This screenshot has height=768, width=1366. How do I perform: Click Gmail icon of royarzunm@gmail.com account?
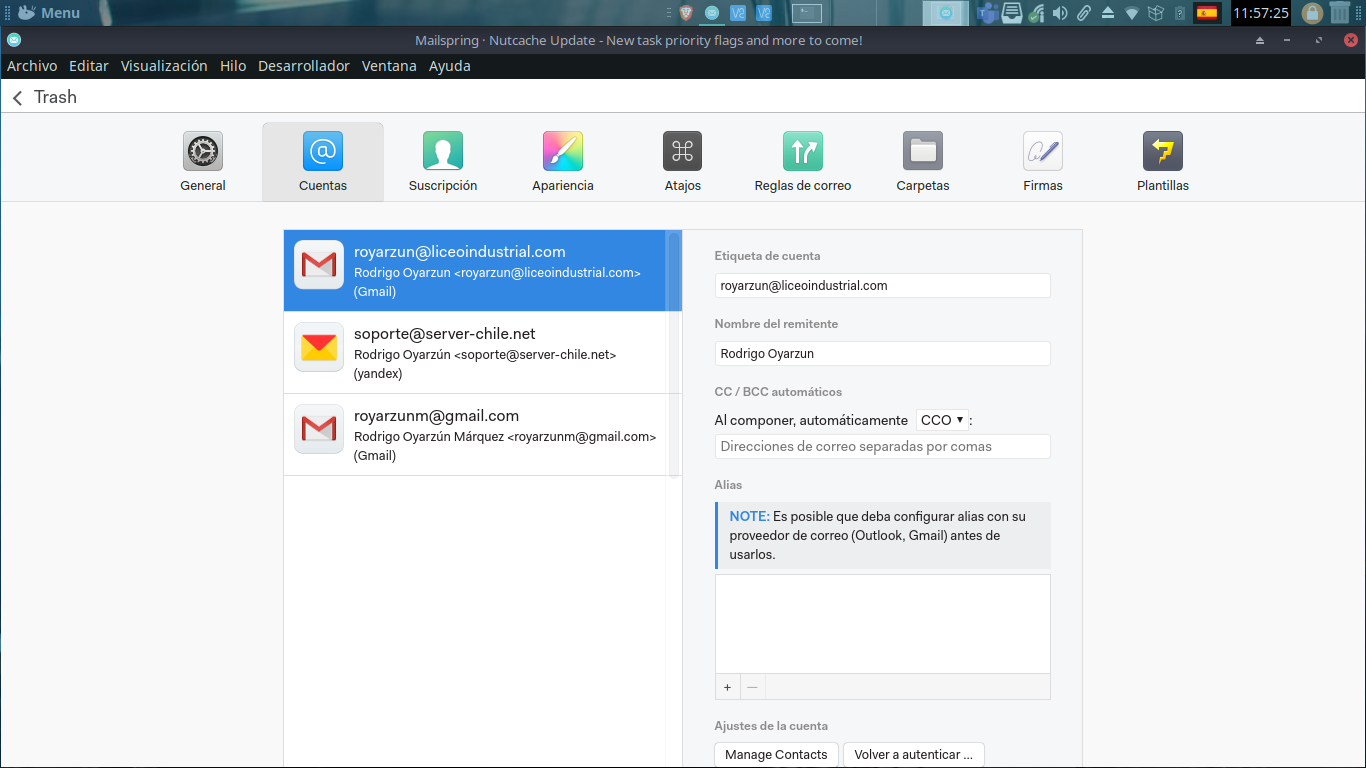(x=319, y=429)
